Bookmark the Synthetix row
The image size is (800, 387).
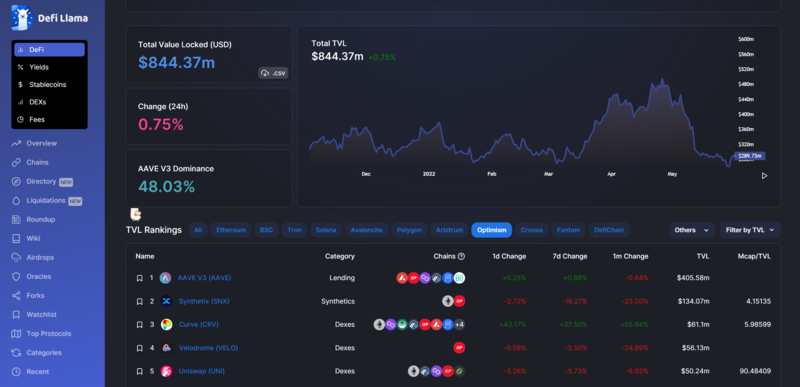click(139, 301)
